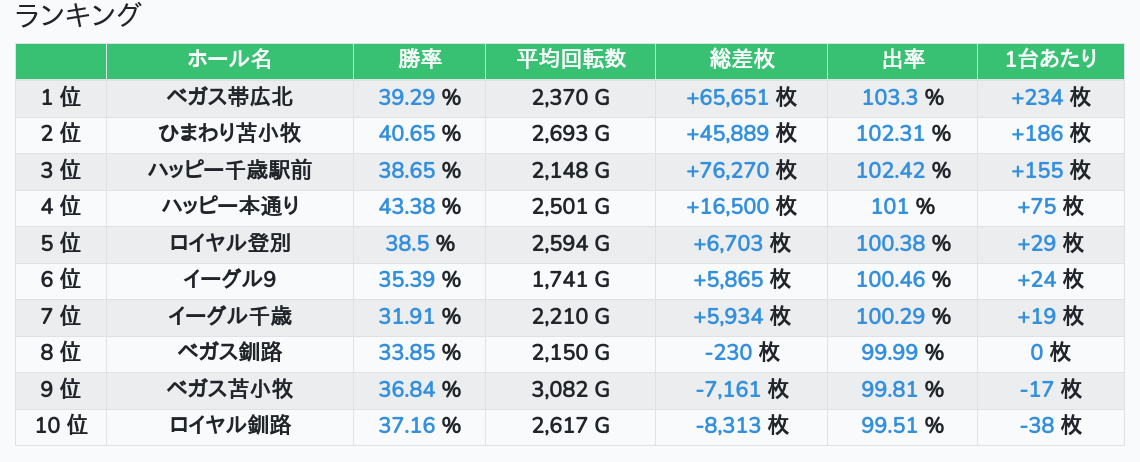The image size is (1140, 462).
Task: Click the ハッピー本通り hall name
Action: (229, 207)
